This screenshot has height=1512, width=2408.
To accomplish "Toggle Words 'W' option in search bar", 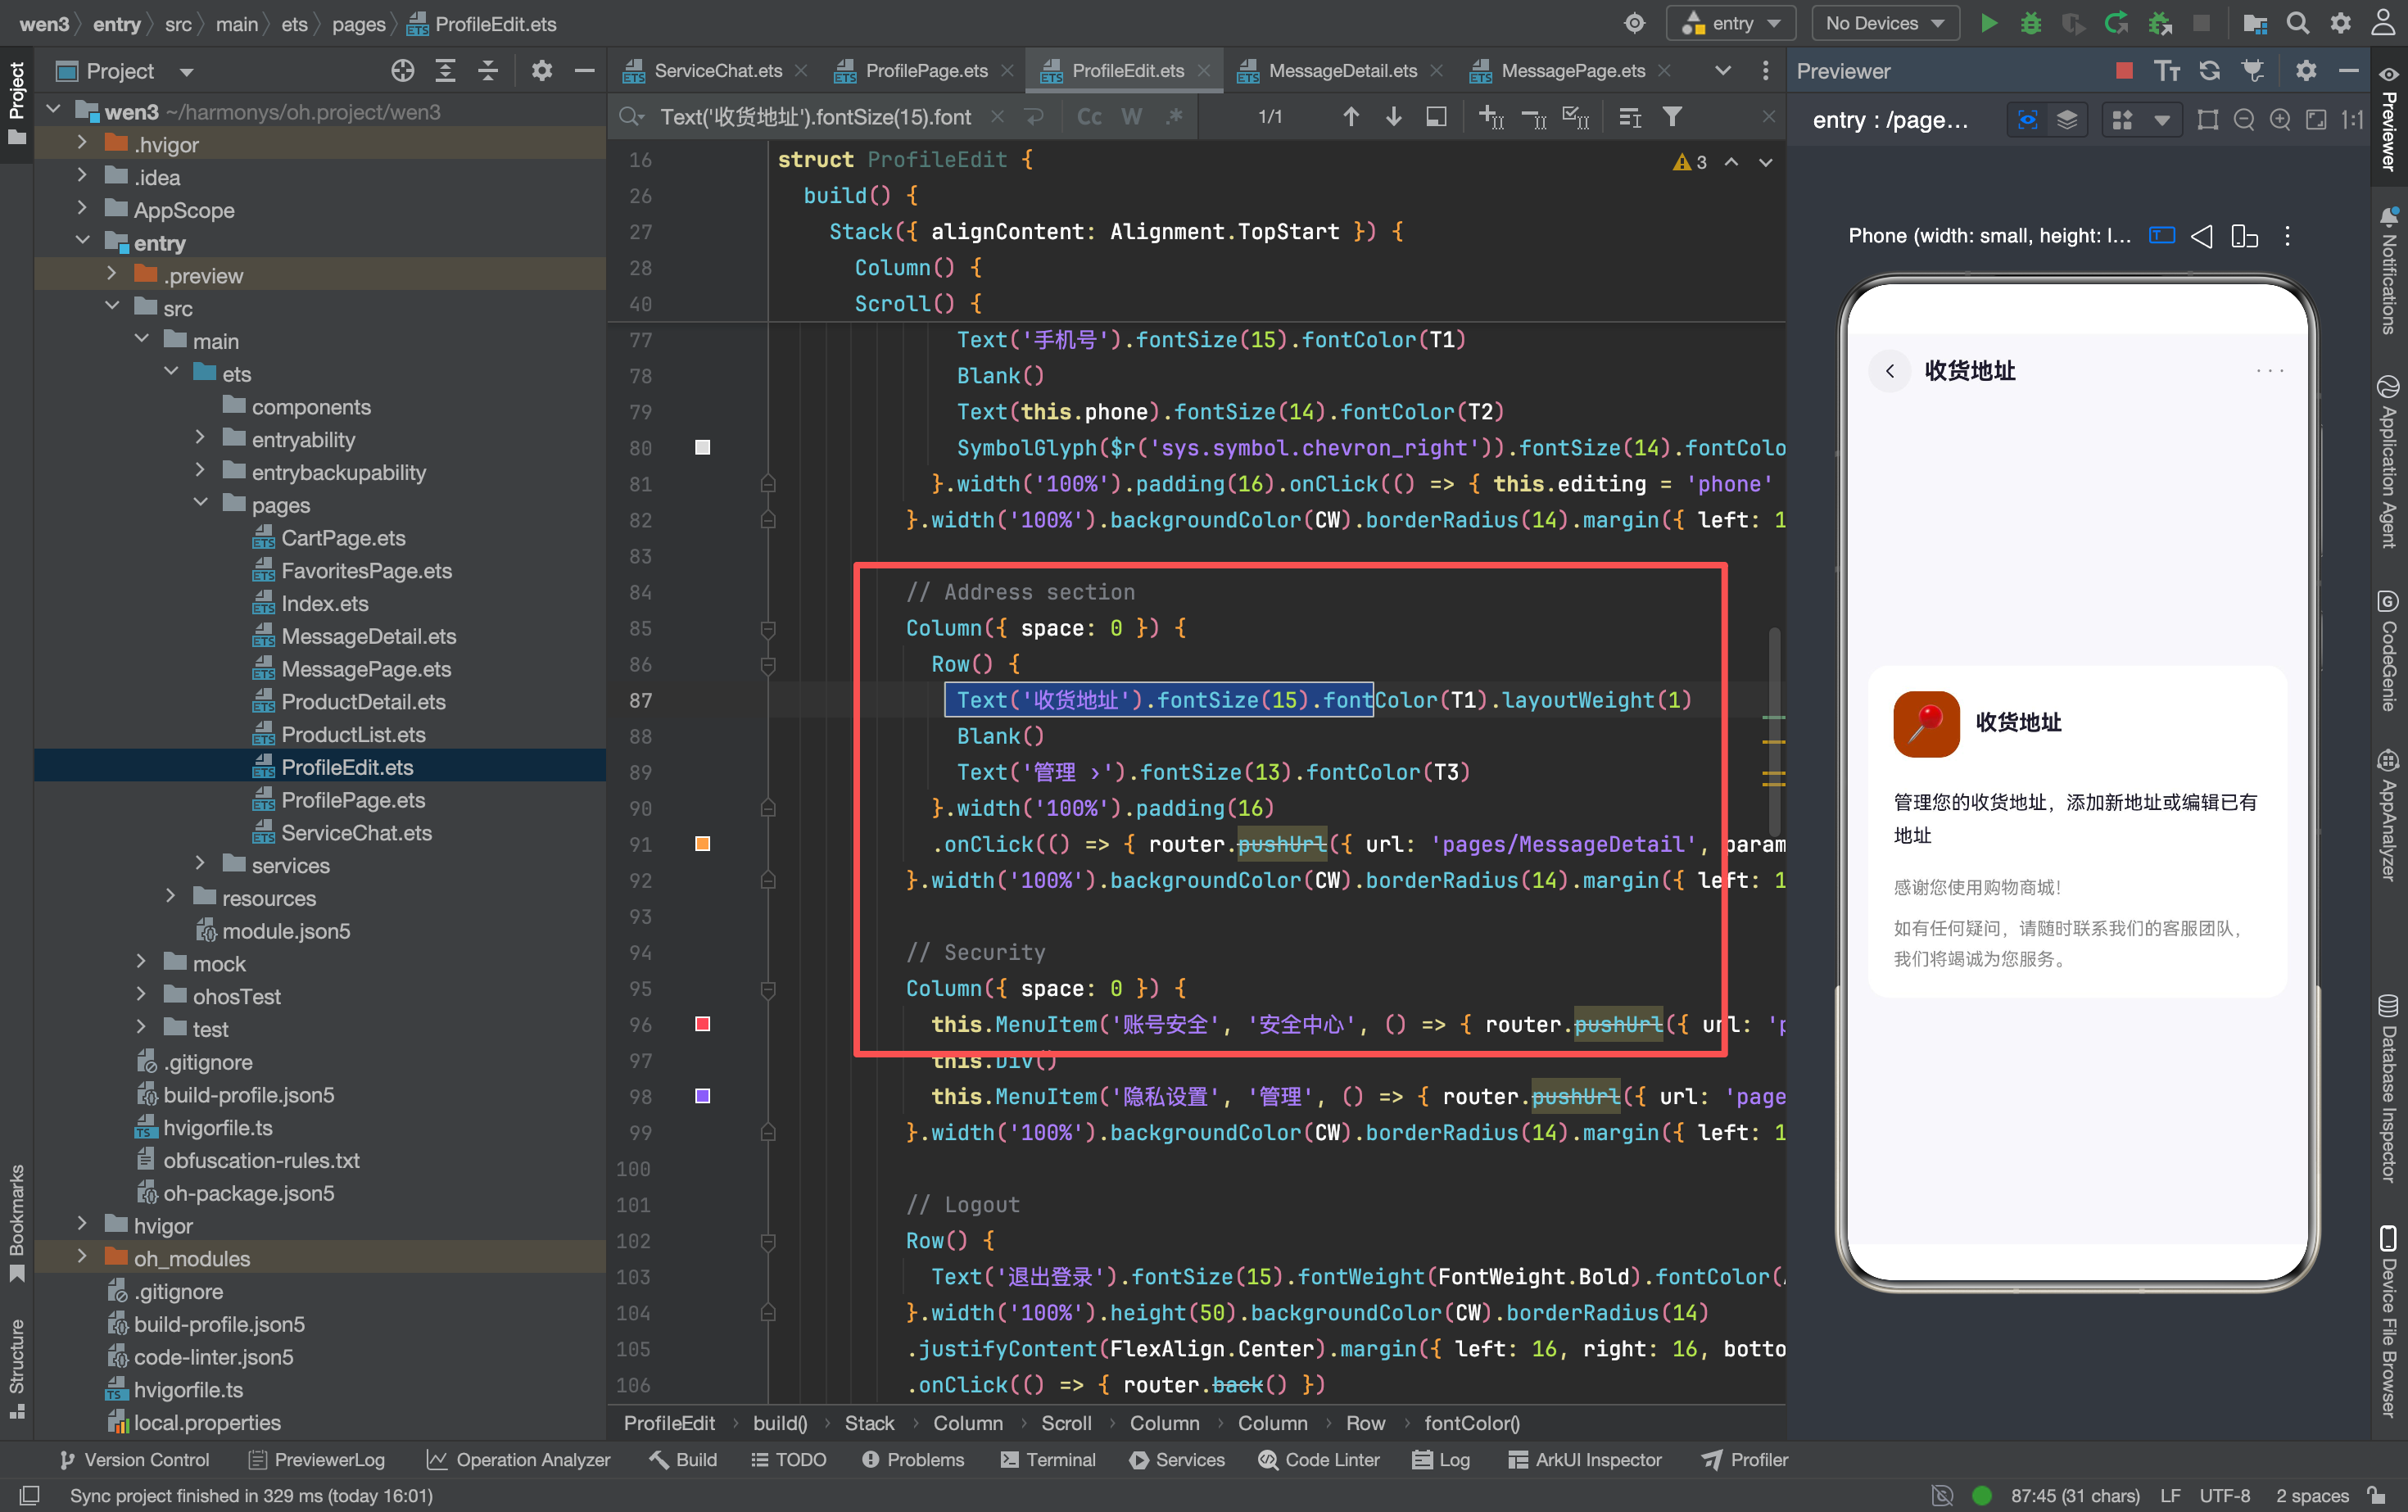I will (x=1132, y=117).
